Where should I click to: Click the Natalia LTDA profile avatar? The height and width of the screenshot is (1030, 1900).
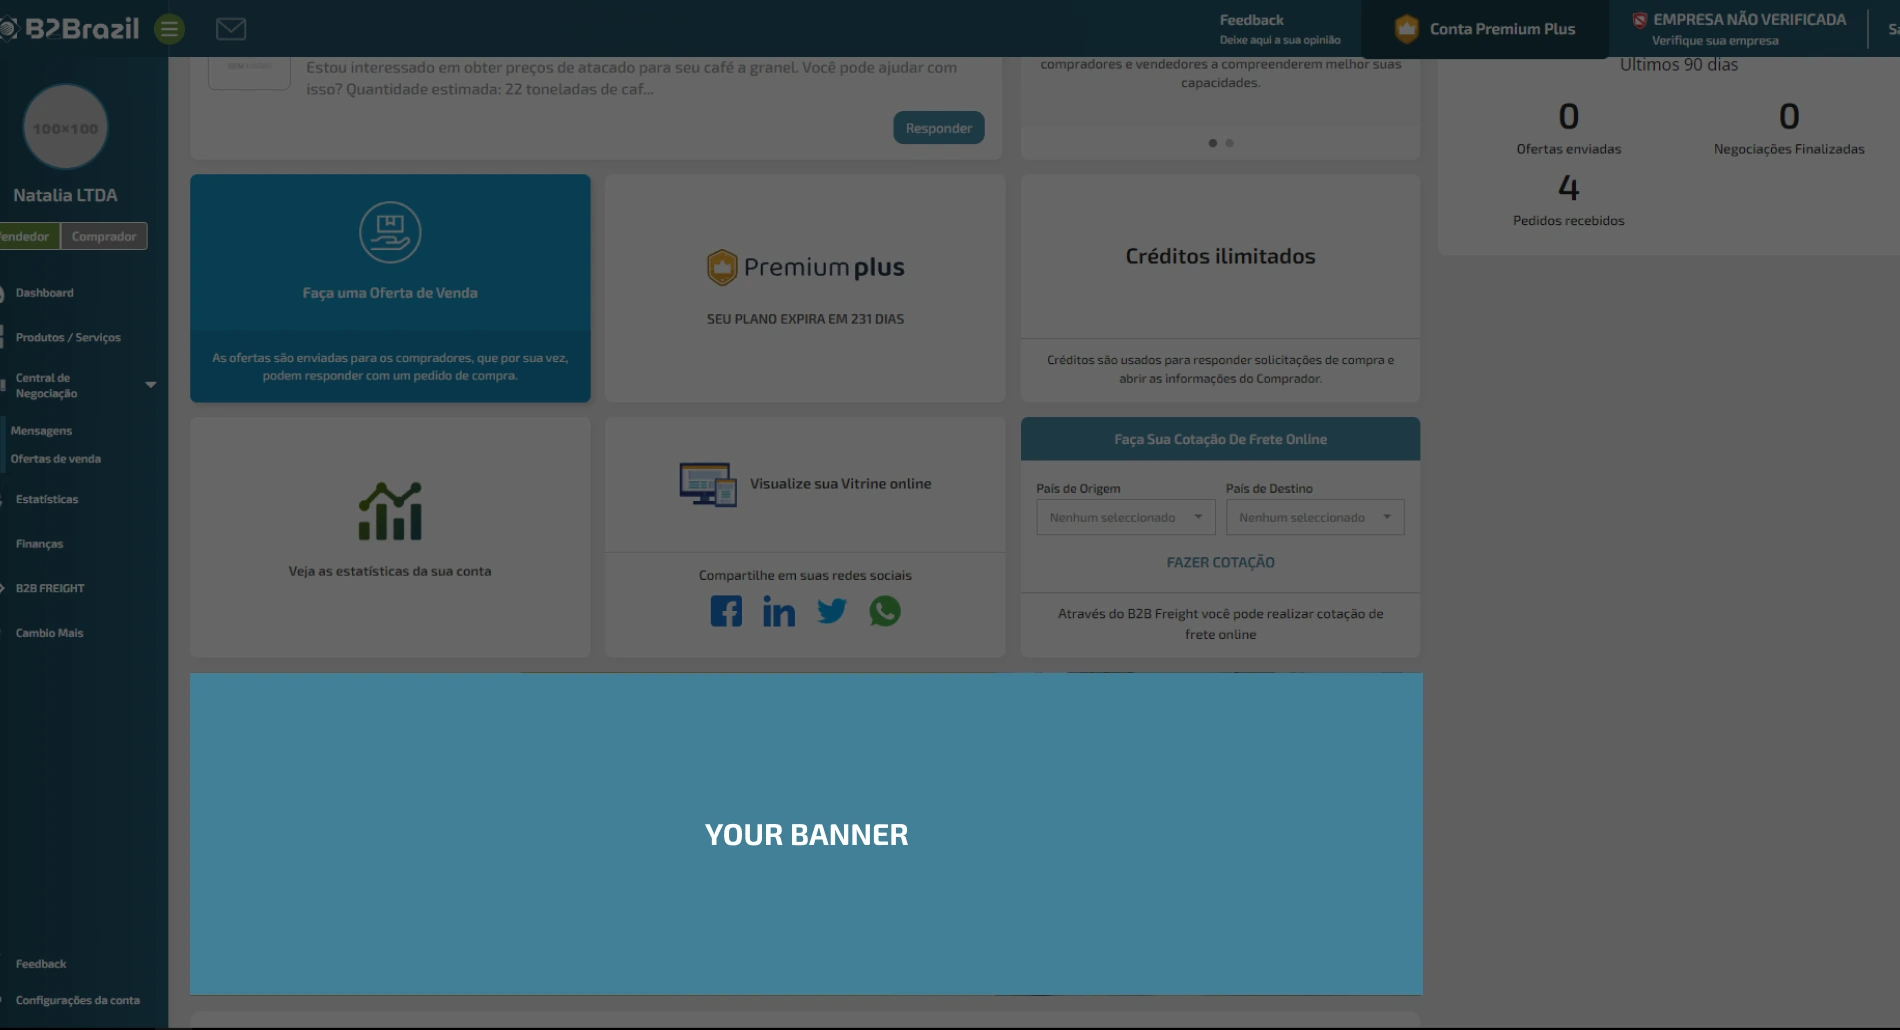65,128
